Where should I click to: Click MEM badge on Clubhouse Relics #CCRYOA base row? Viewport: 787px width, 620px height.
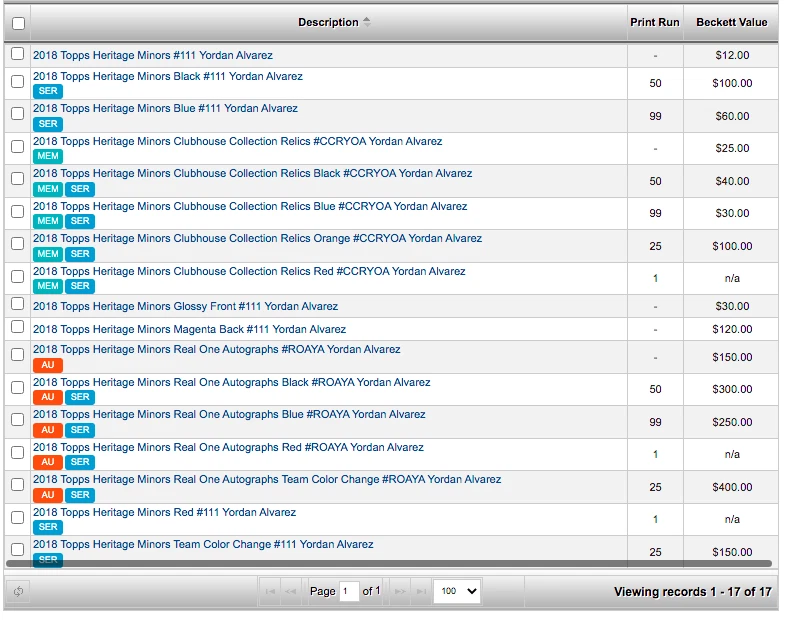tap(48, 156)
